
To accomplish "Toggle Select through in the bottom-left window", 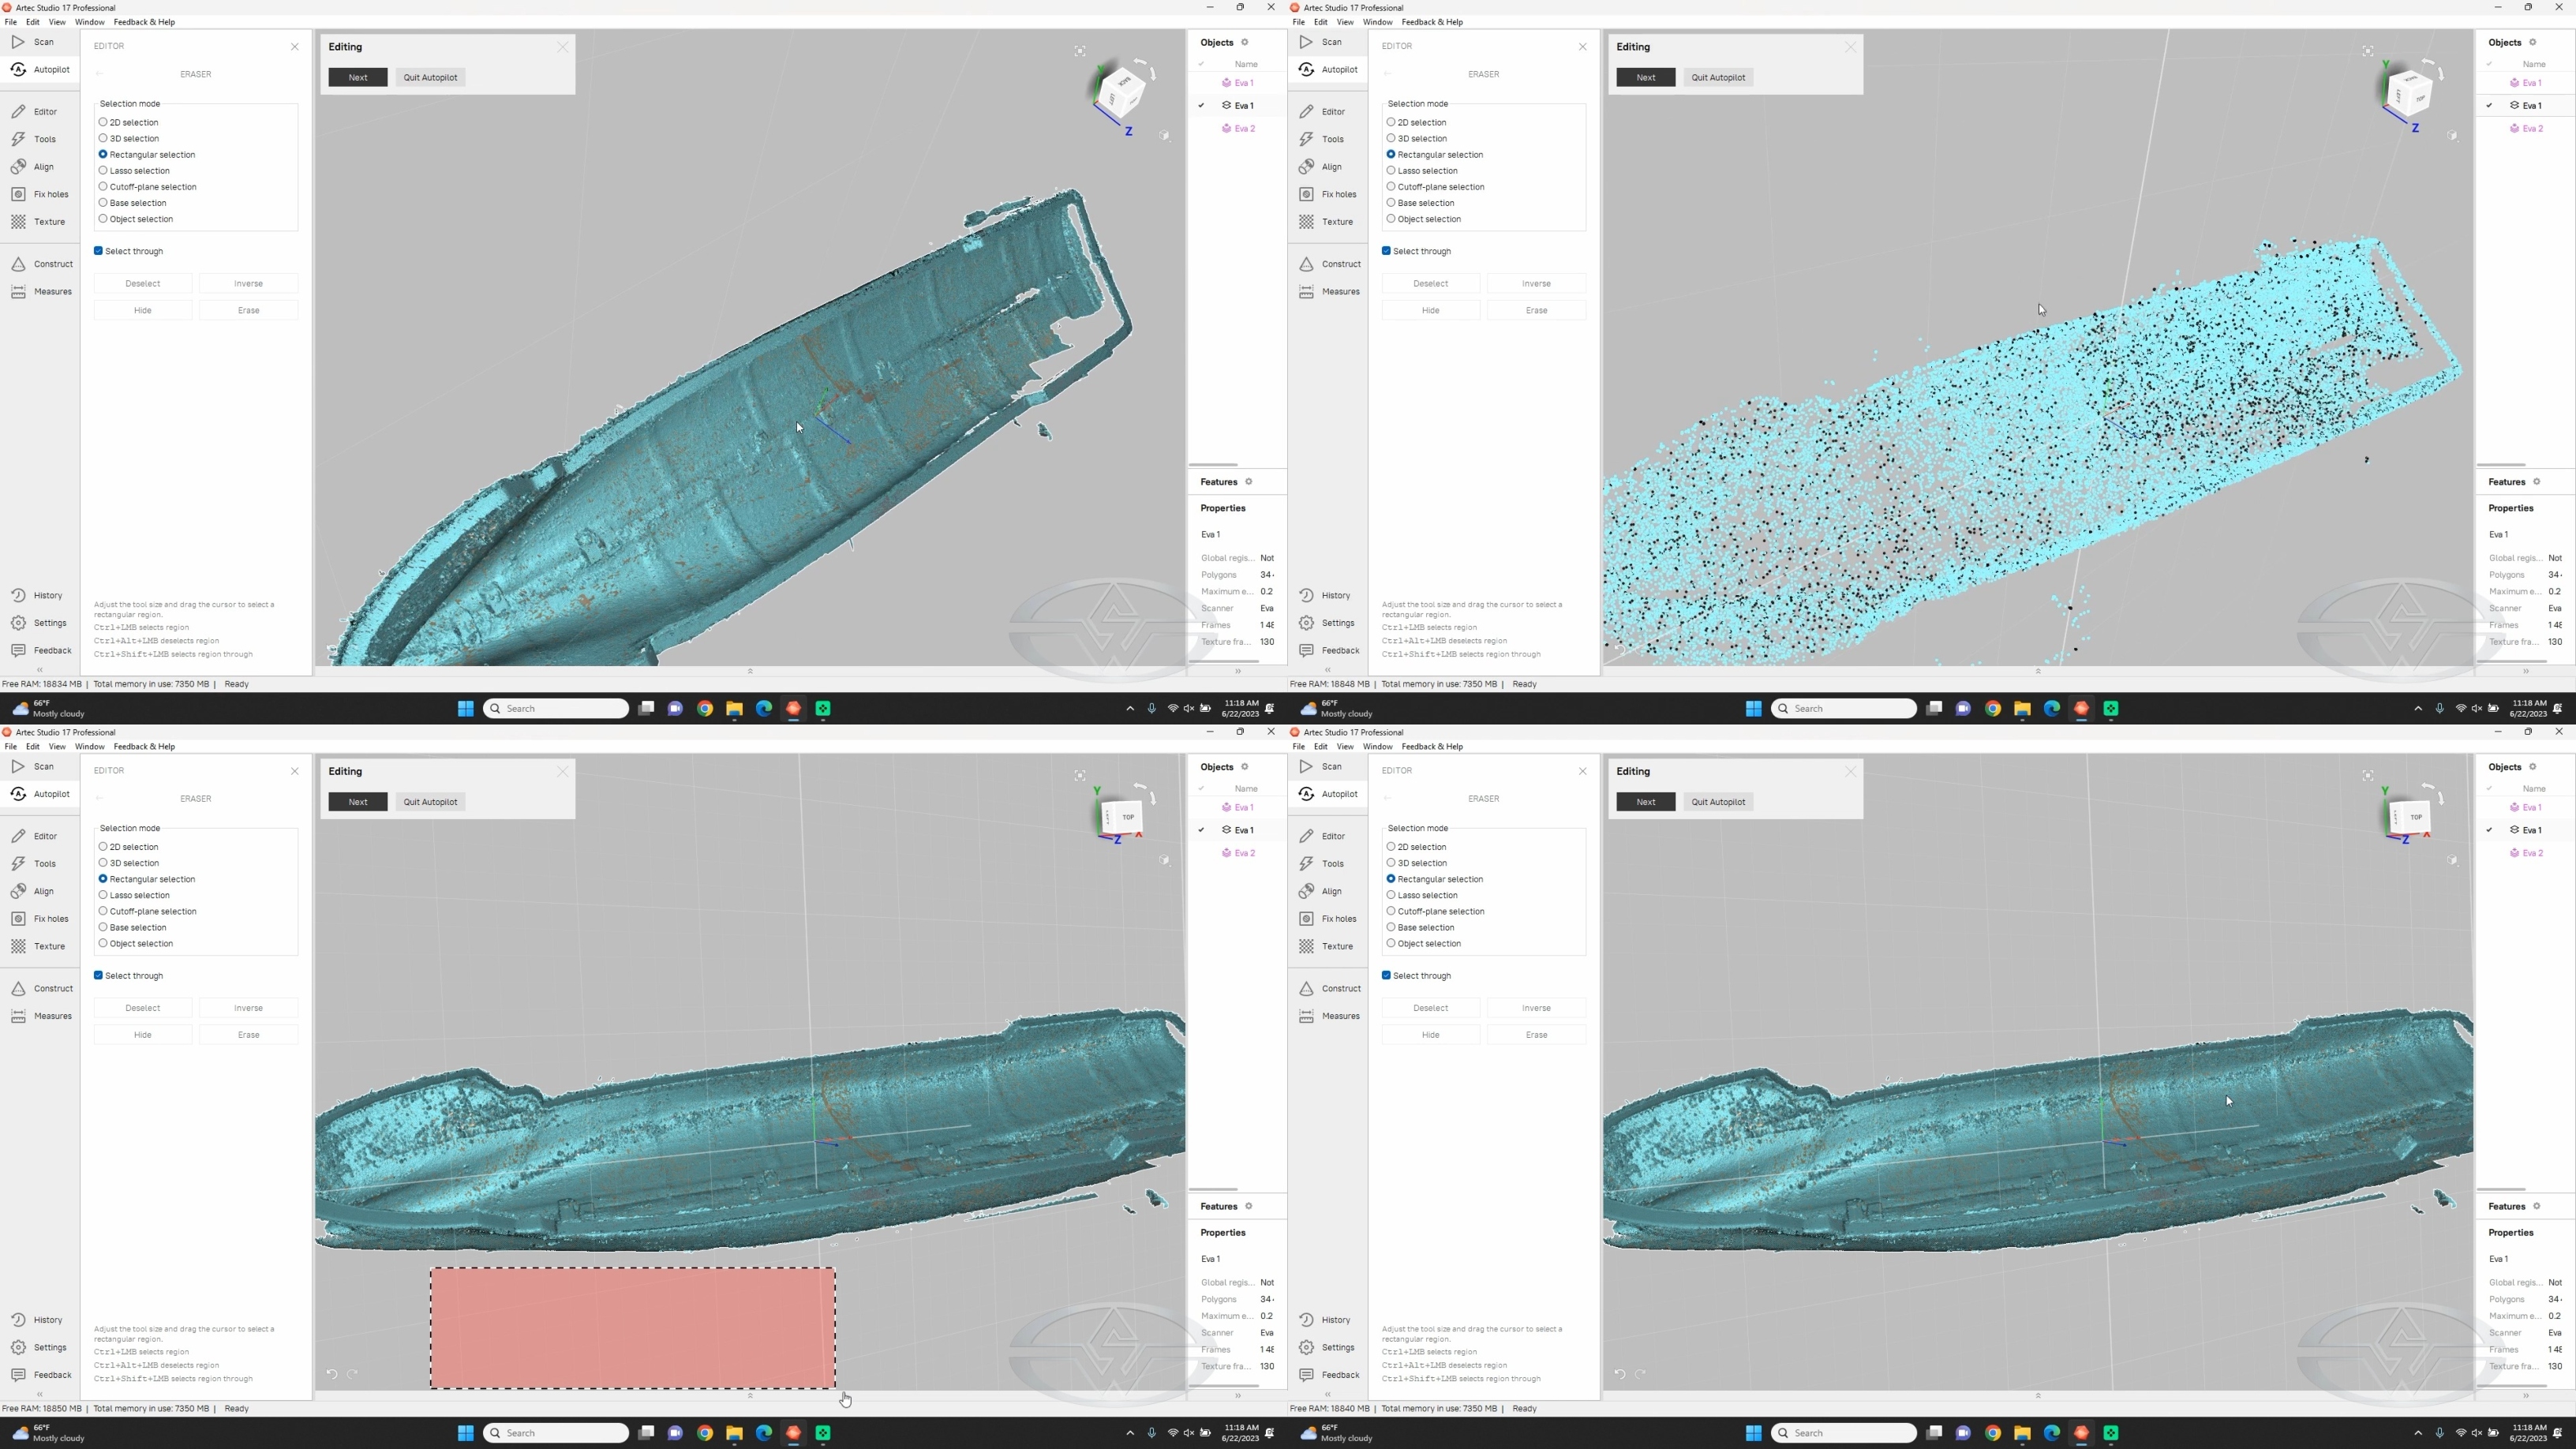I will 129,976.
